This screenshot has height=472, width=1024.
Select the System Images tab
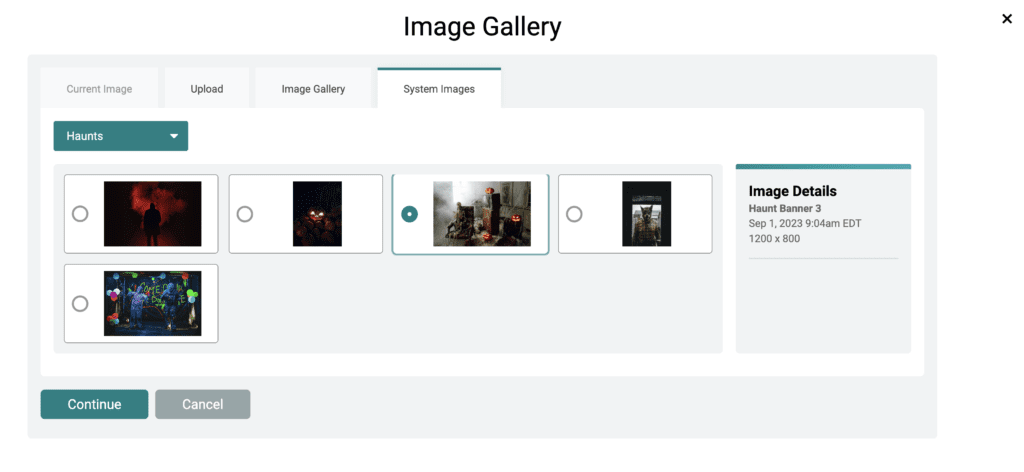tap(439, 89)
